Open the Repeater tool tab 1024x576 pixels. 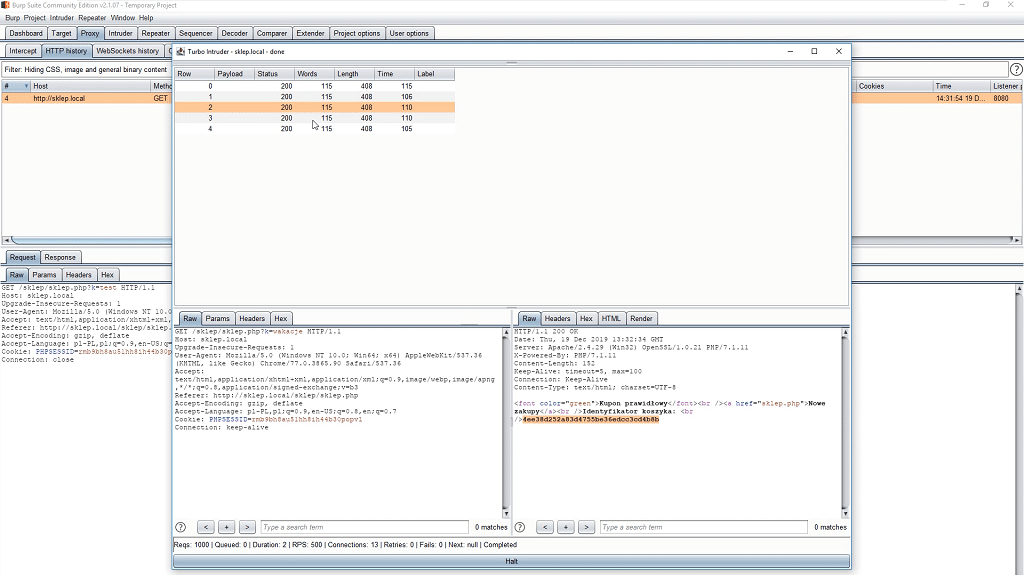[x=155, y=33]
